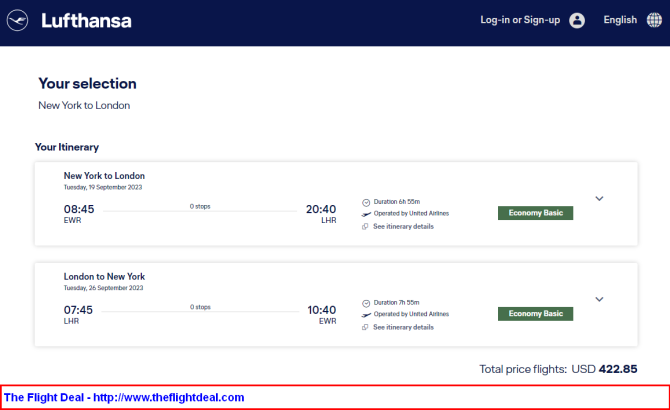Screen dimensions: 670x410
Task: Click copy icon beside outbound itinerary details
Action: tap(365, 226)
